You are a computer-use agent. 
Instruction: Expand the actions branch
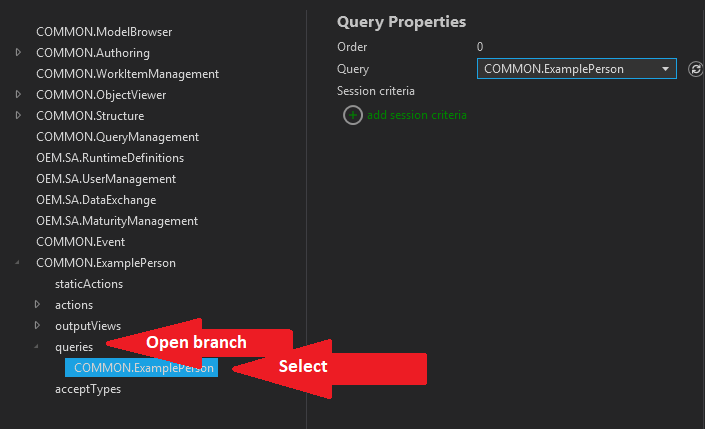click(37, 304)
